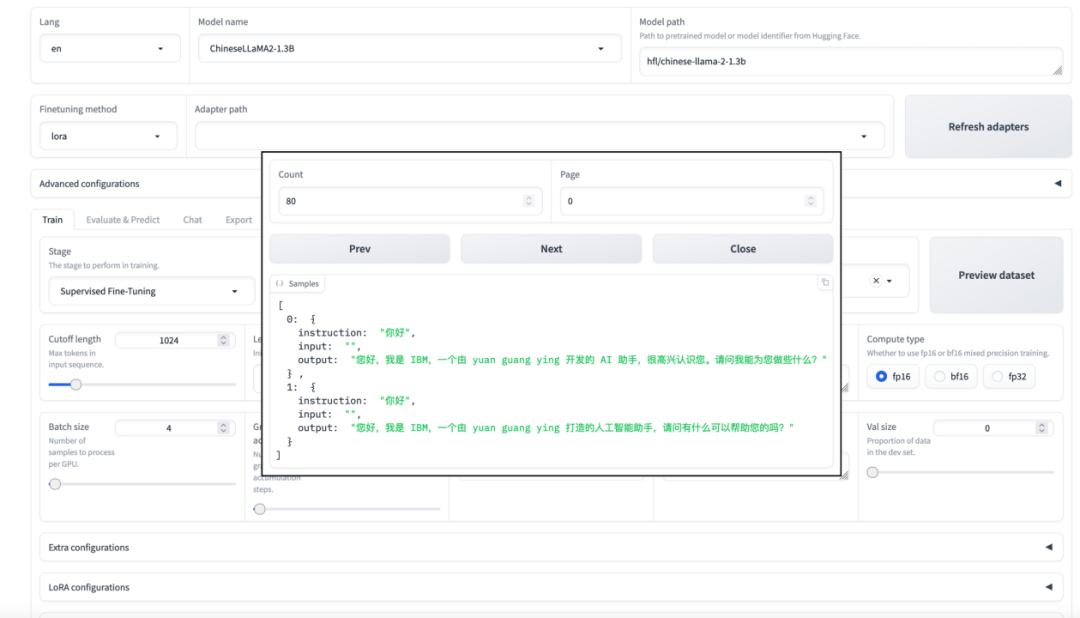Click the gradient accumulation slider handle
The width and height of the screenshot is (1080, 618).
coord(260,509)
